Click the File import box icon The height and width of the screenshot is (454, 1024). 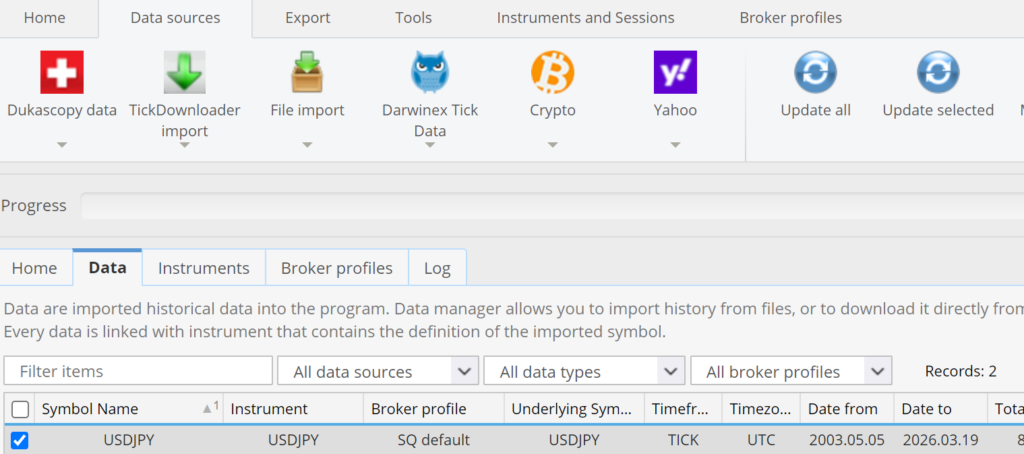(307, 73)
